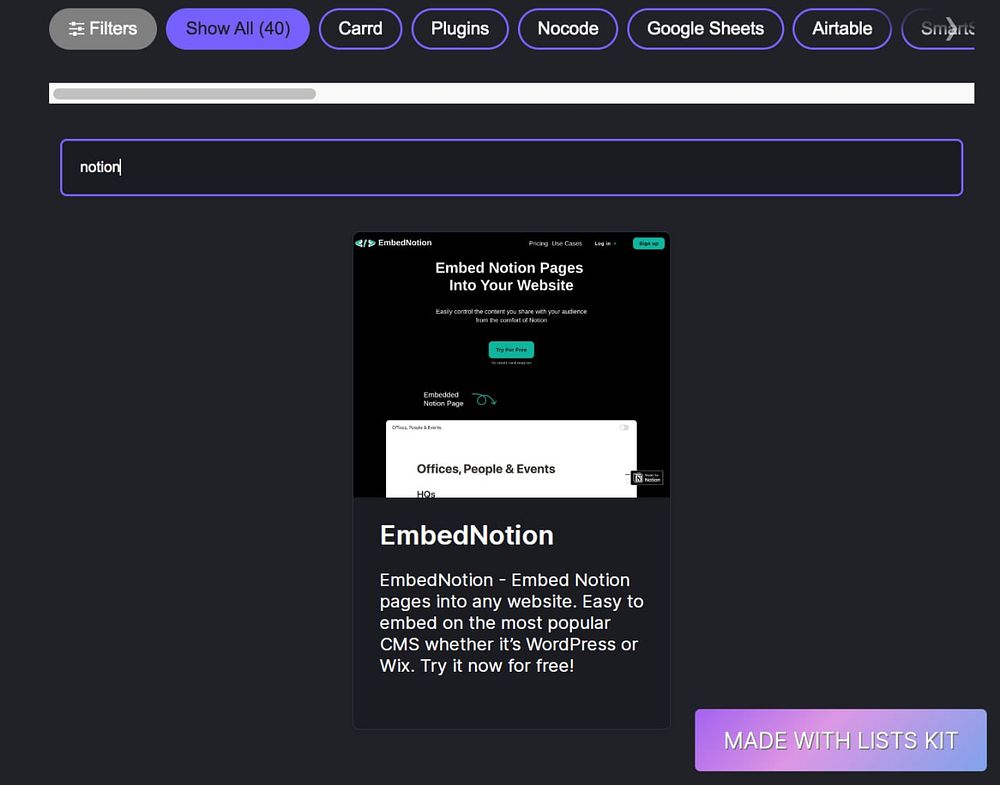This screenshot has height=785, width=1000.
Task: Open the Filters button
Action: (103, 29)
